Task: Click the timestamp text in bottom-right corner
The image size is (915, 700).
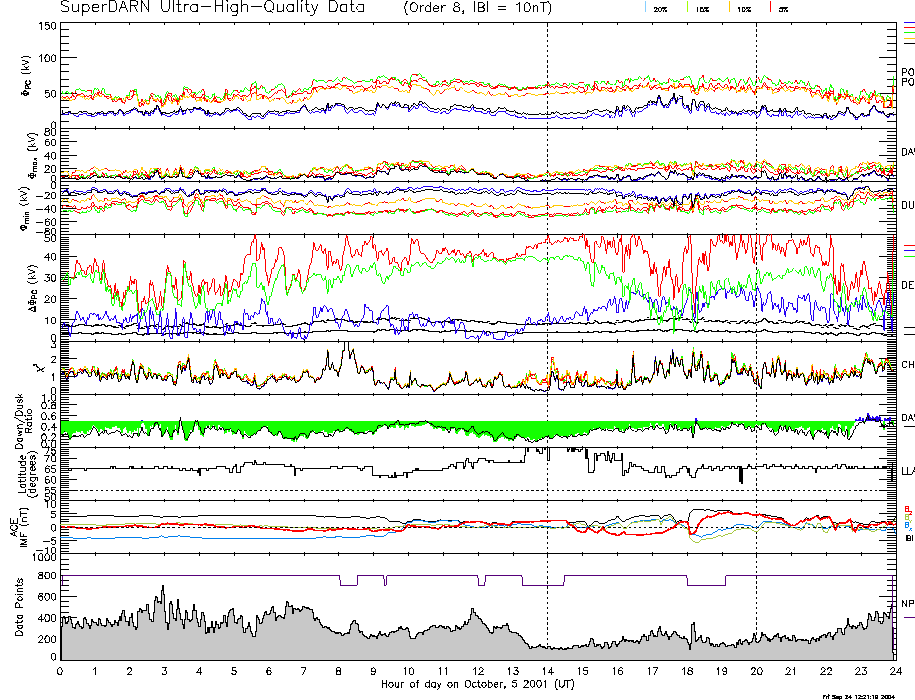Action: point(863,695)
